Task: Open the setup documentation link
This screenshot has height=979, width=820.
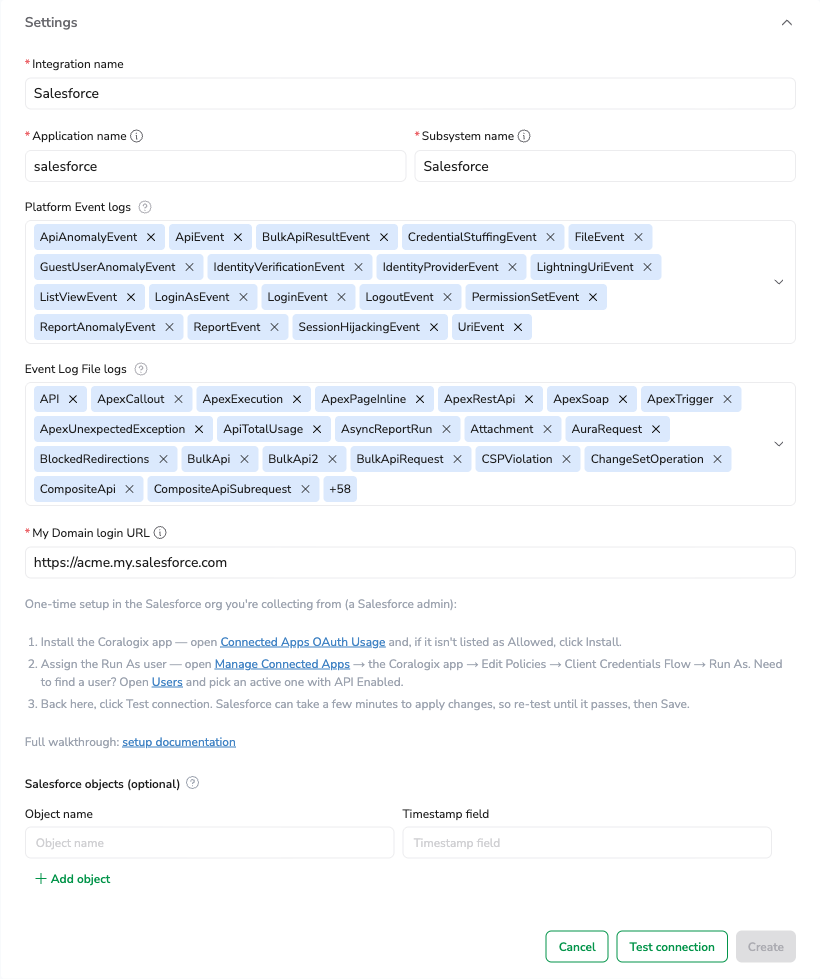Action: 179,742
